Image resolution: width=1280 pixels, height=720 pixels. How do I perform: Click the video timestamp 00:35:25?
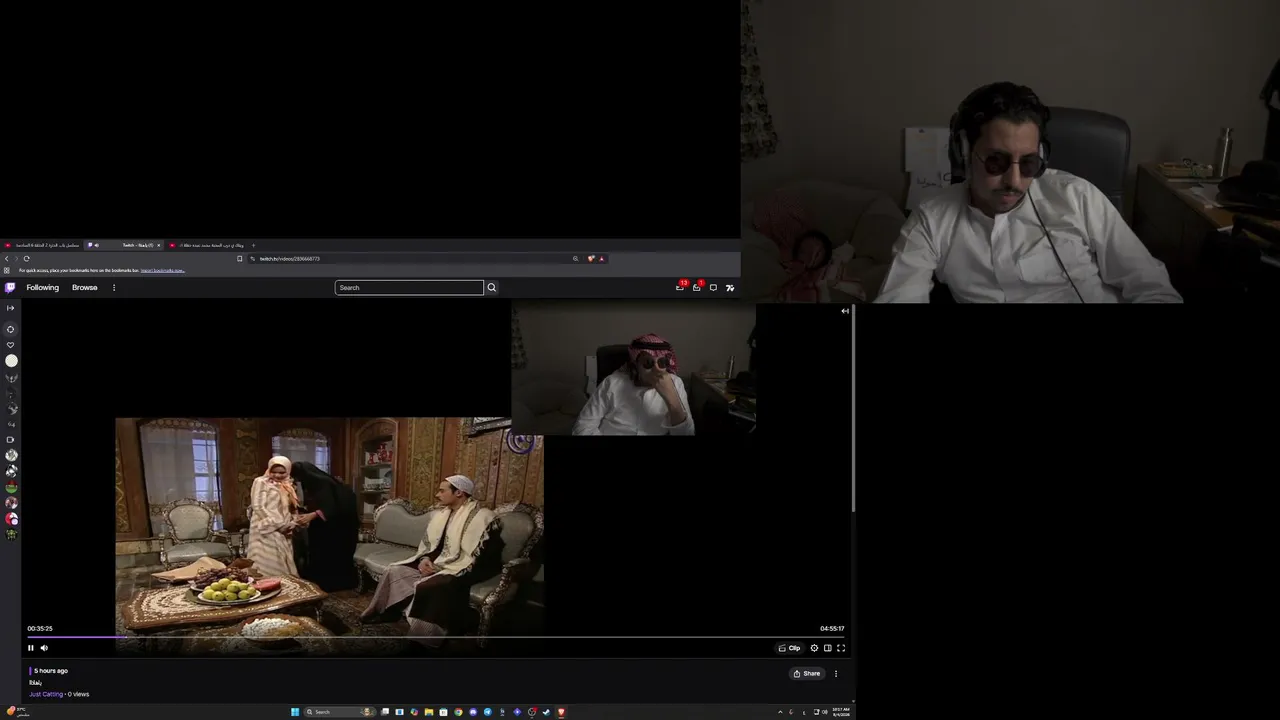click(40, 629)
